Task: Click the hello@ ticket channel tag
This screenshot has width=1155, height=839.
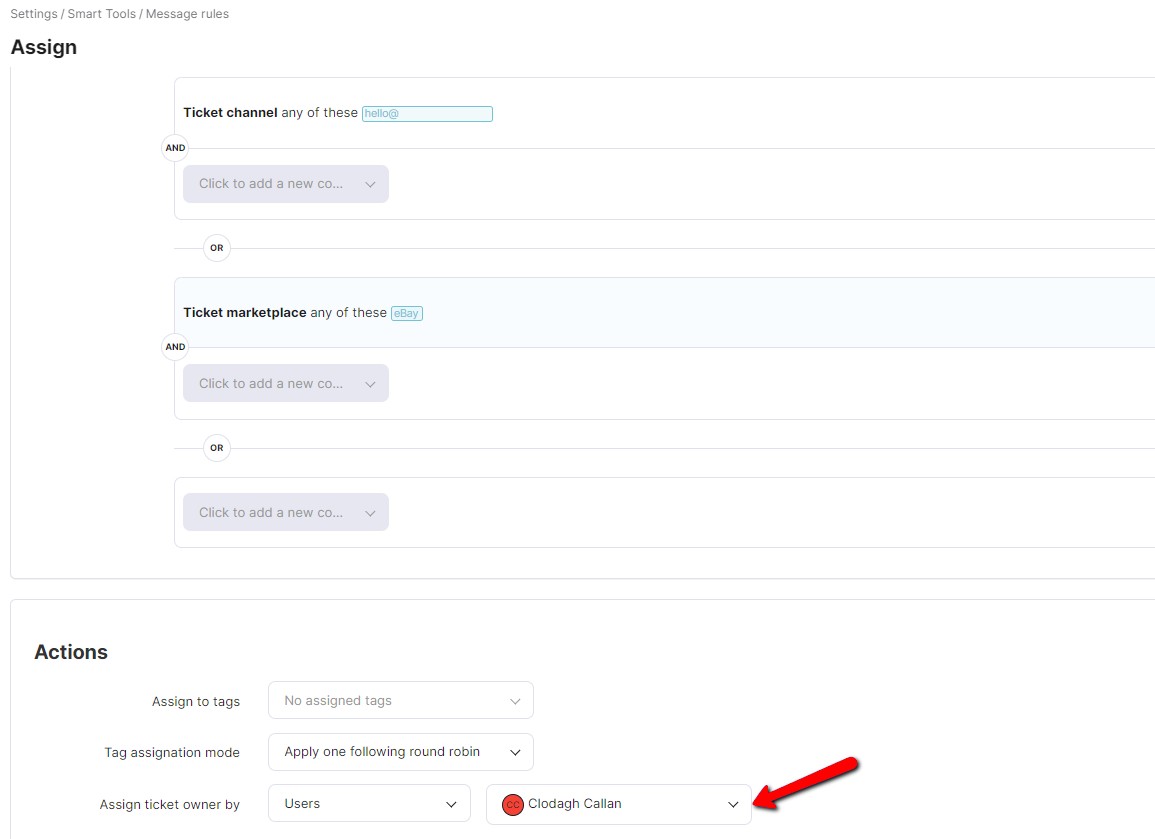Action: (x=427, y=113)
